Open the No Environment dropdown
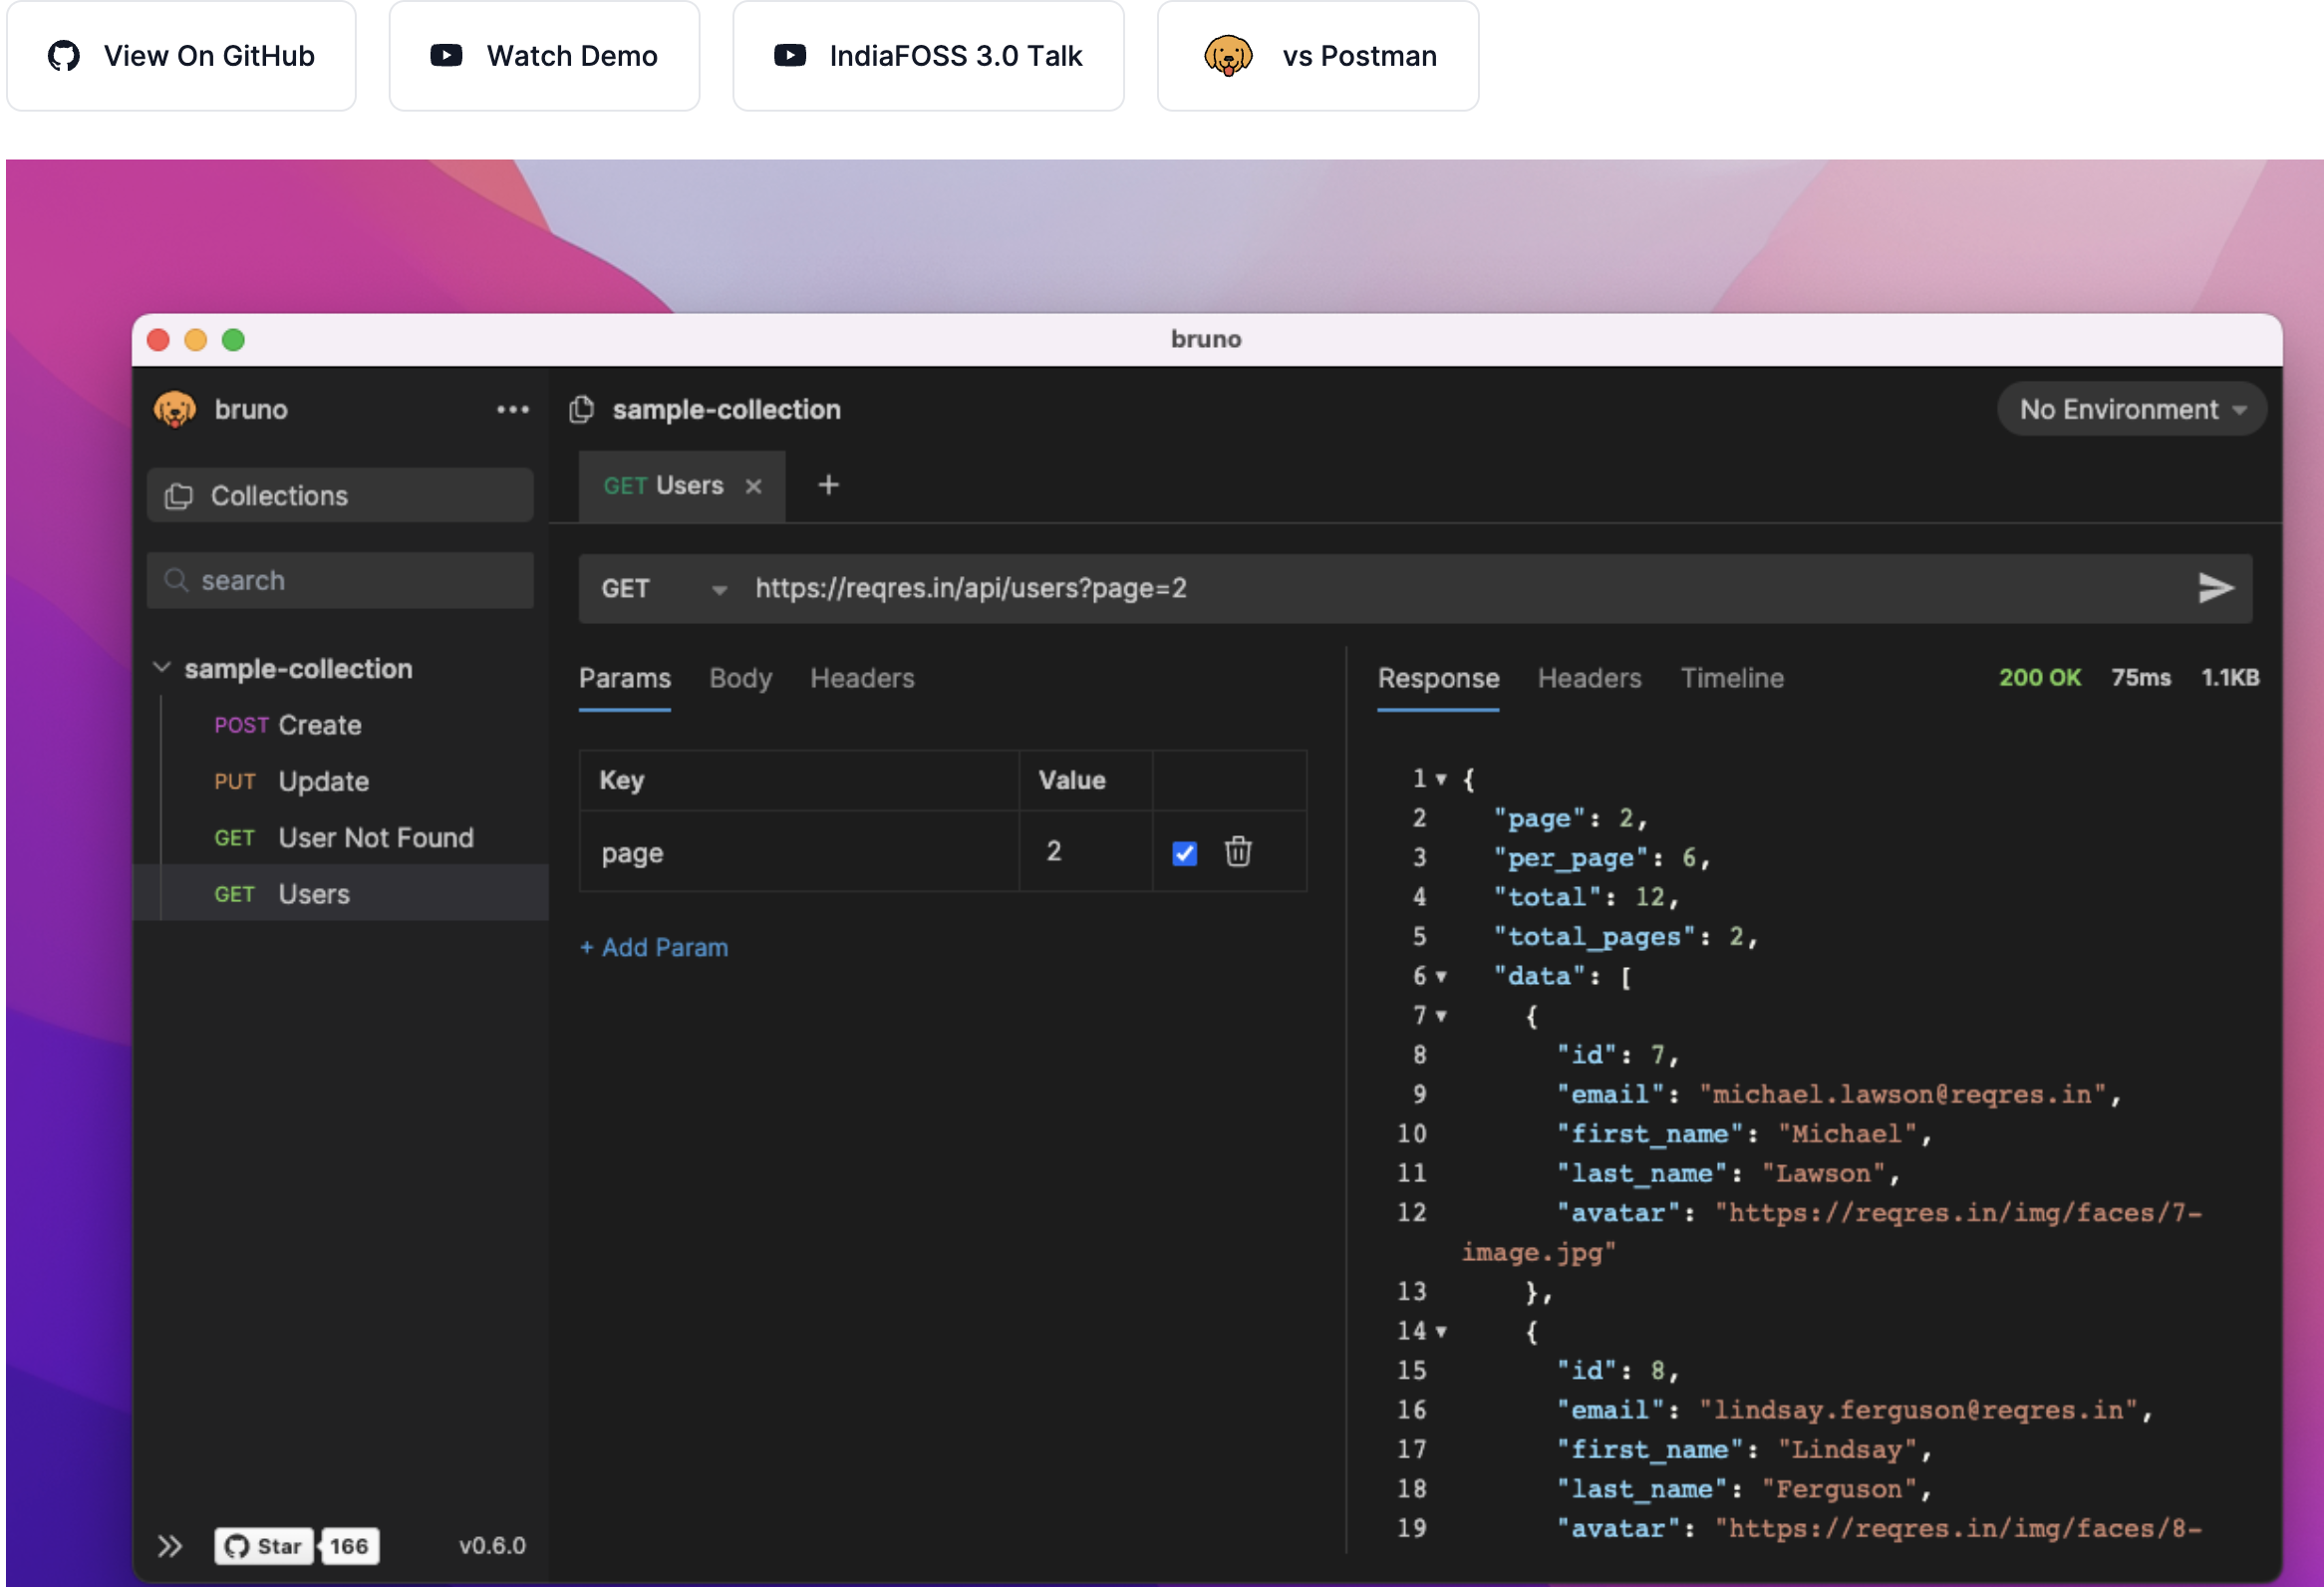2324x1587 pixels. (x=2132, y=409)
